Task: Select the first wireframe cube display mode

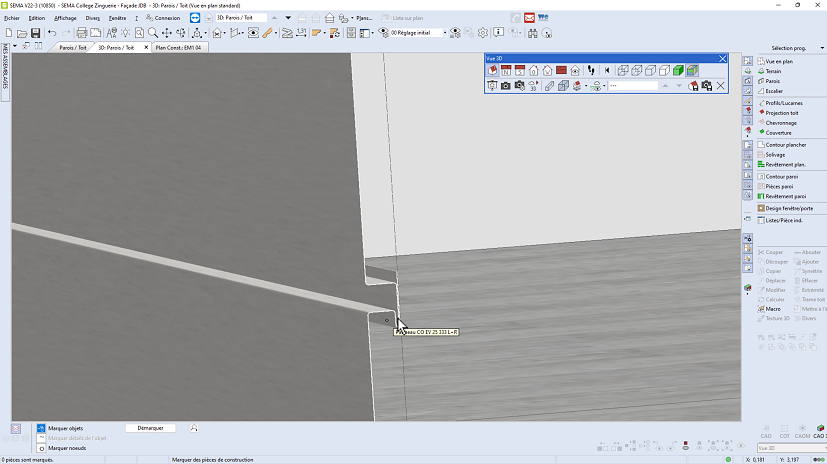Action: (623, 71)
